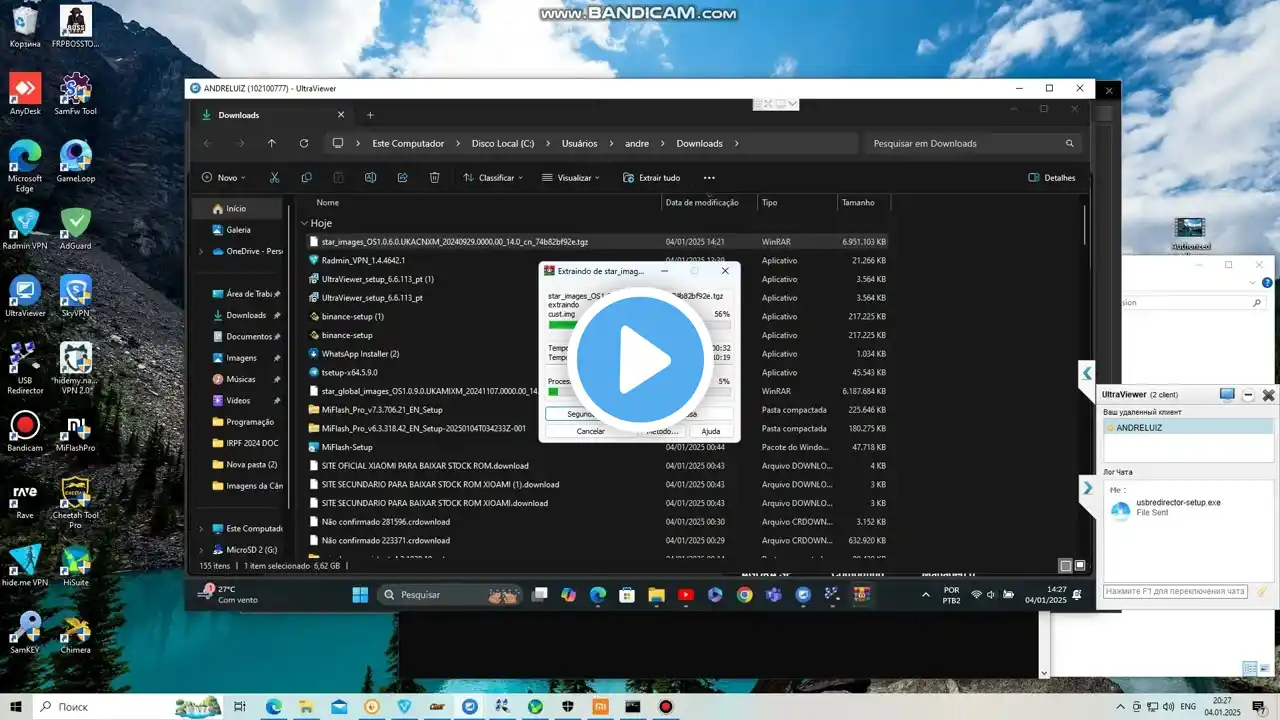Open SamFw Tool desktop icon
1280x720 pixels.
pyautogui.click(x=76, y=93)
